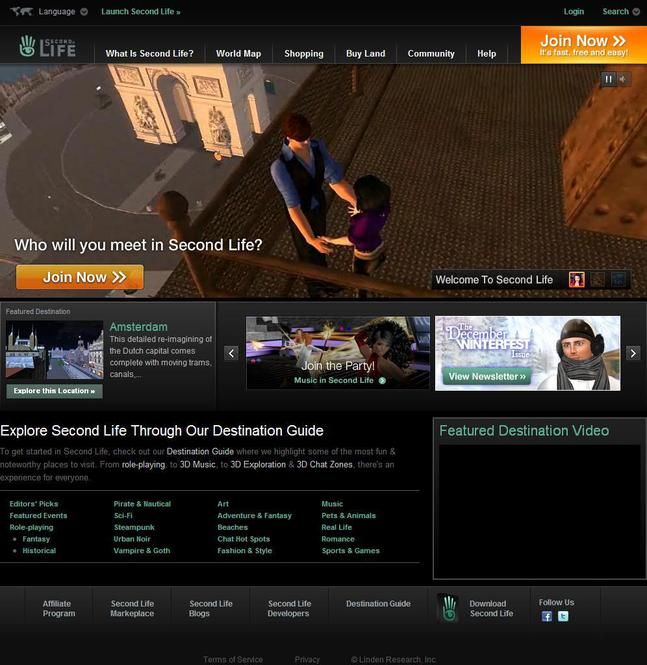
Task: Open Vampire & Goth category
Action: pos(142,550)
